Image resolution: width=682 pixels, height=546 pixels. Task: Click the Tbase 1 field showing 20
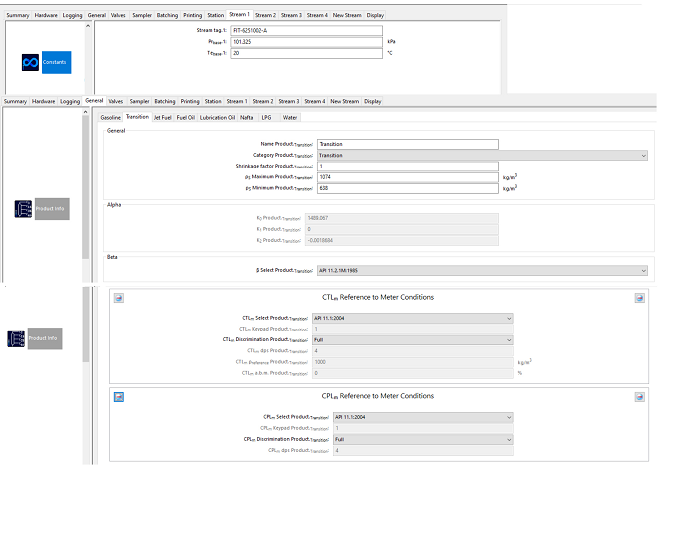point(307,53)
